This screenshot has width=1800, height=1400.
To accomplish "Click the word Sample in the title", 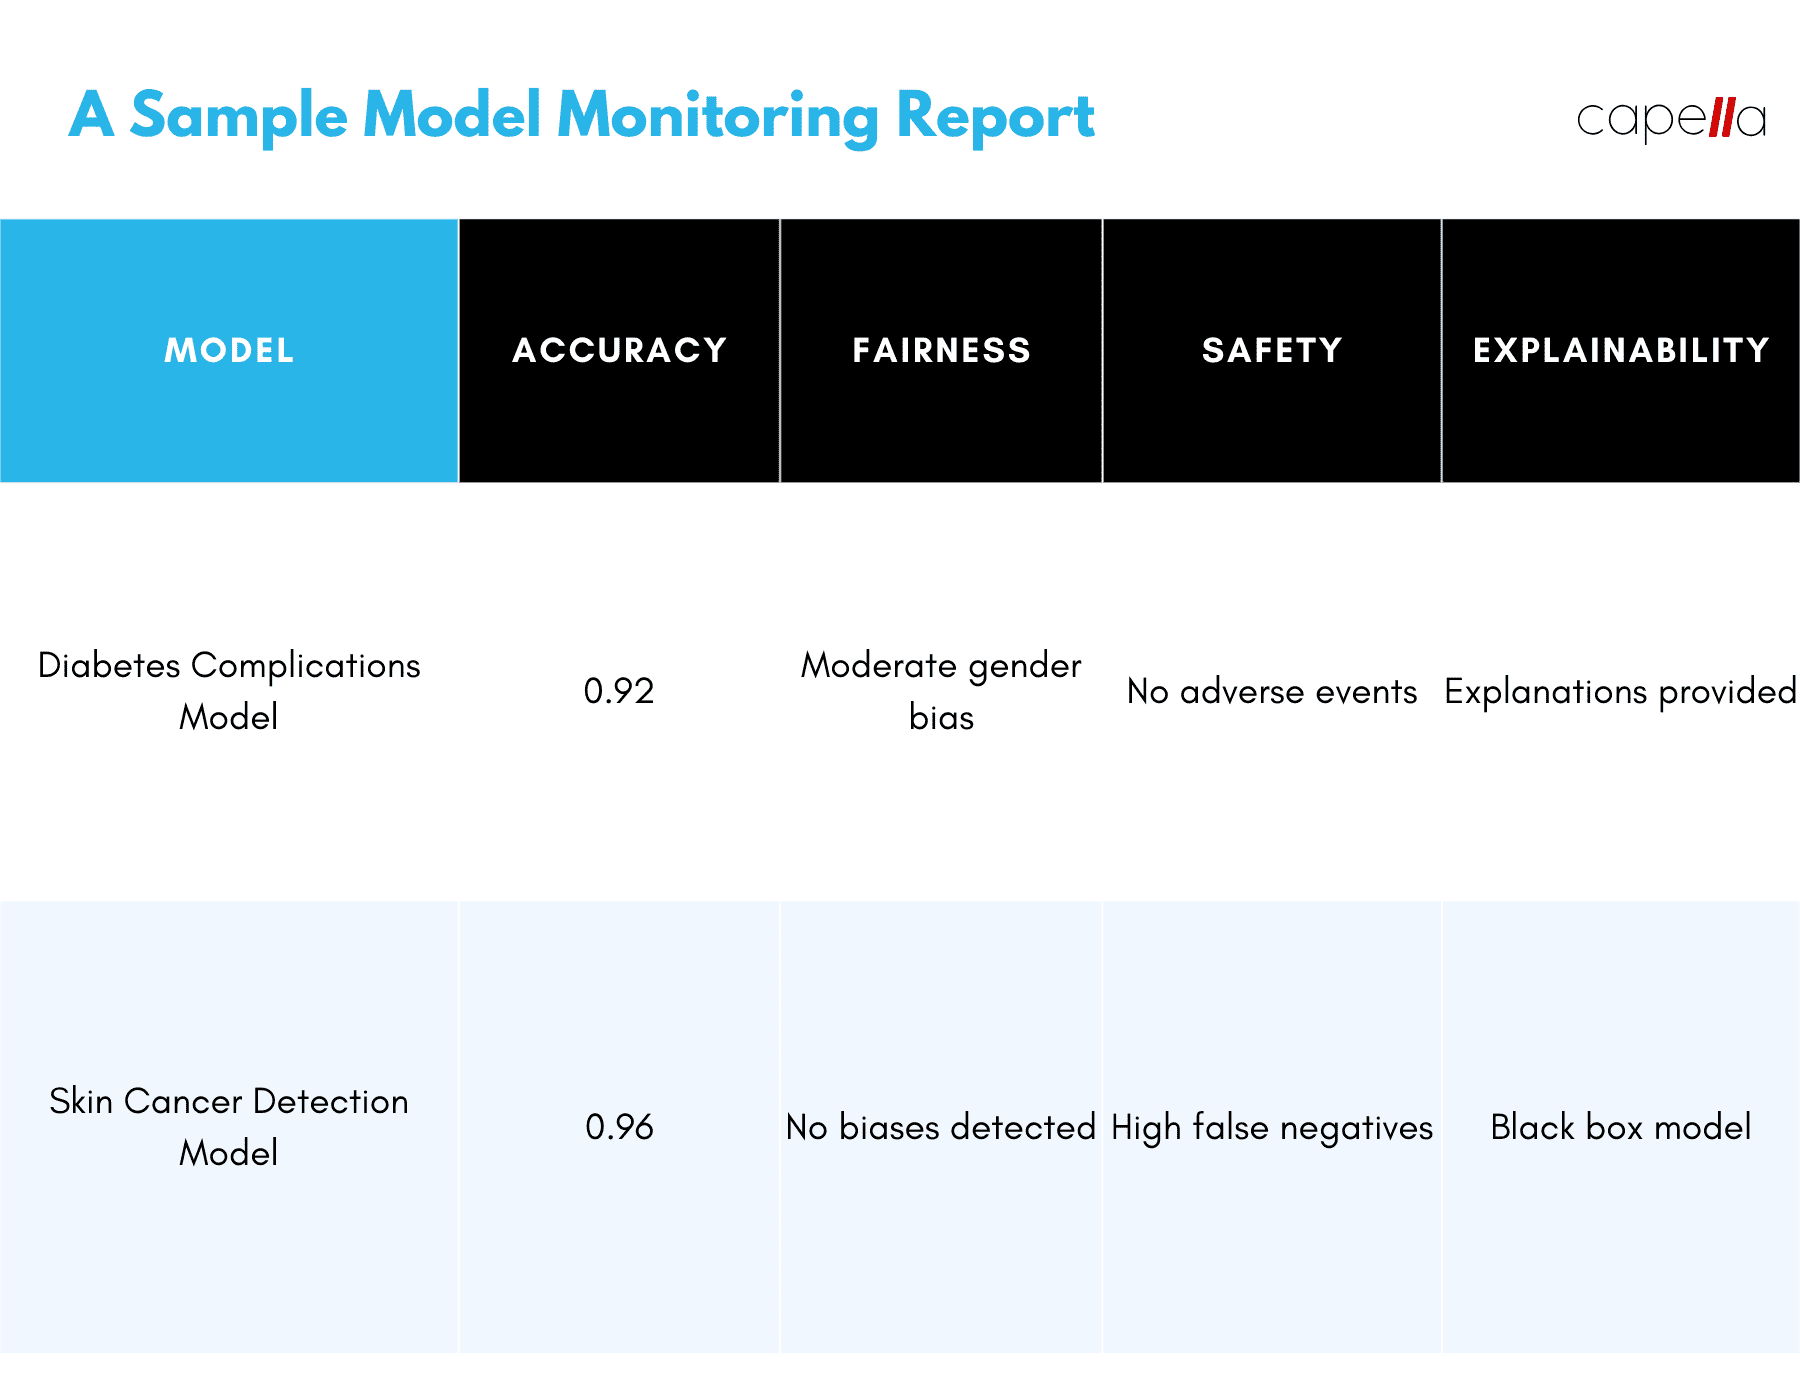I will 239,118.
